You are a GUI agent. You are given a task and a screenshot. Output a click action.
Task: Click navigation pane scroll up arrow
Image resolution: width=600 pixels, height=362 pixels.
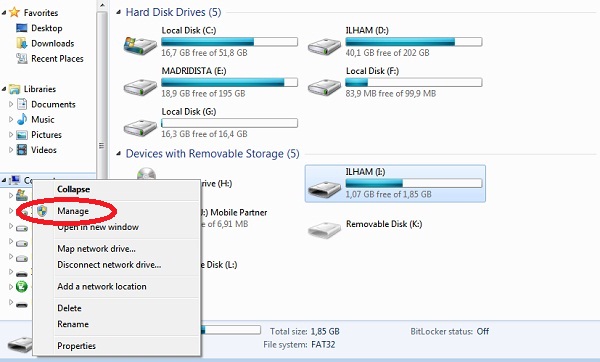(x=102, y=5)
